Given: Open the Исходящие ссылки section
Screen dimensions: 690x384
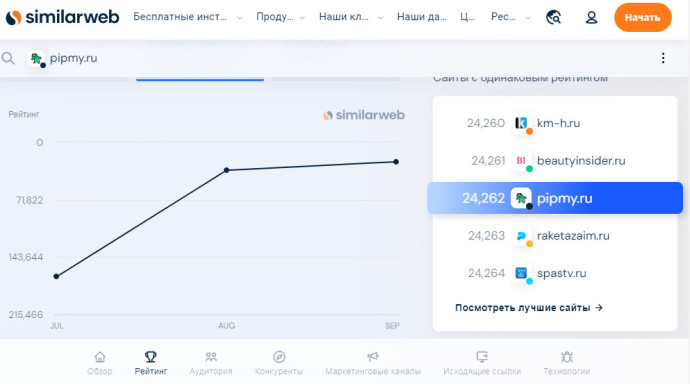Looking at the screenshot, I should point(482,363).
